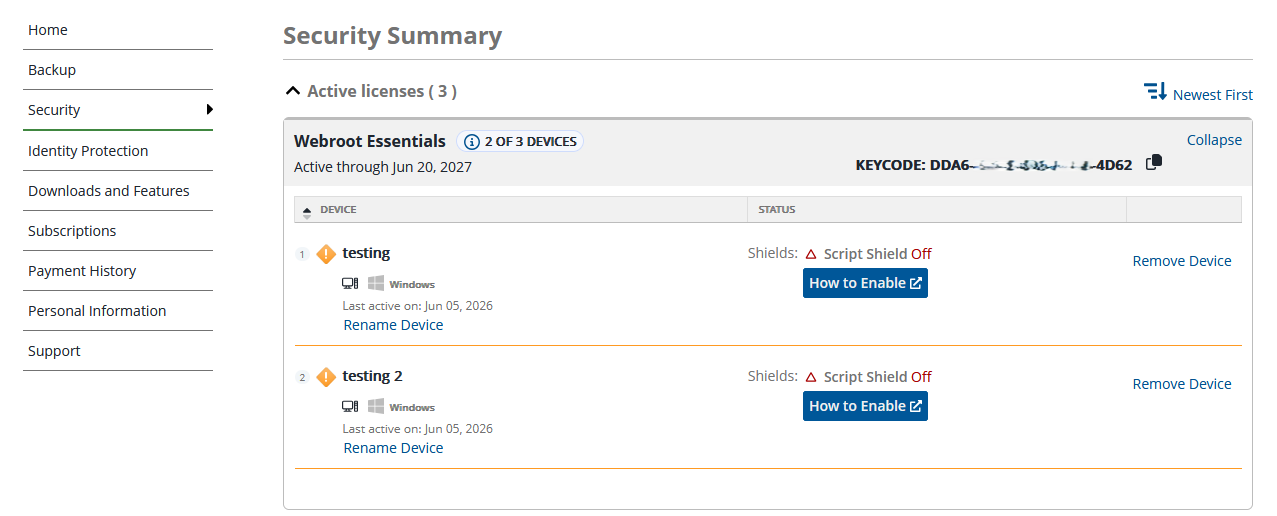This screenshot has width=1277, height=516.
Task: Open the Subscriptions page
Action: pos(72,231)
